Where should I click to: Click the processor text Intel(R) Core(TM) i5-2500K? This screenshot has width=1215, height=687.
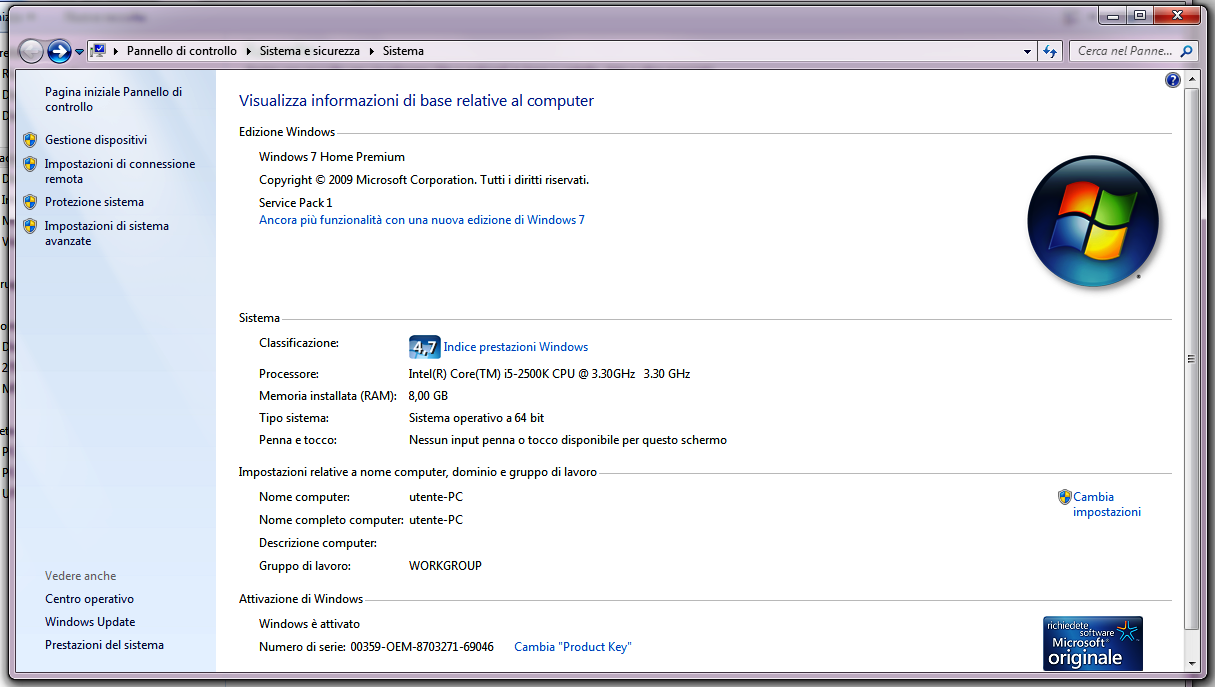[x=549, y=374]
